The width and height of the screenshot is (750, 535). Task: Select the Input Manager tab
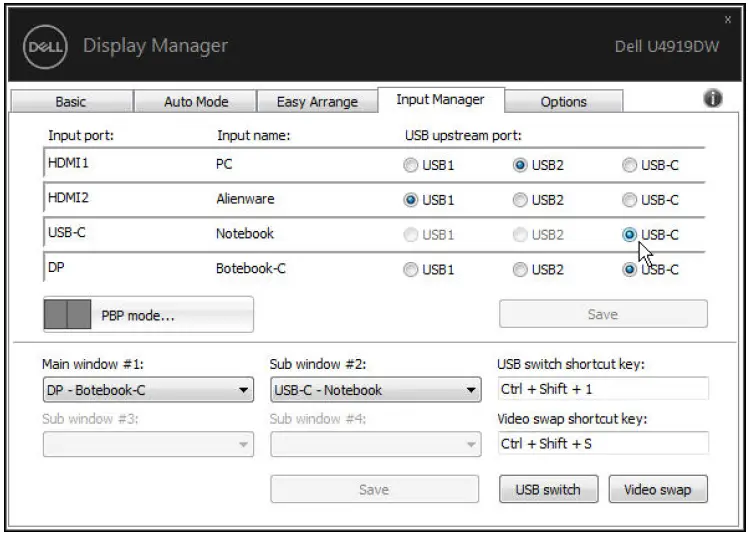point(441,99)
